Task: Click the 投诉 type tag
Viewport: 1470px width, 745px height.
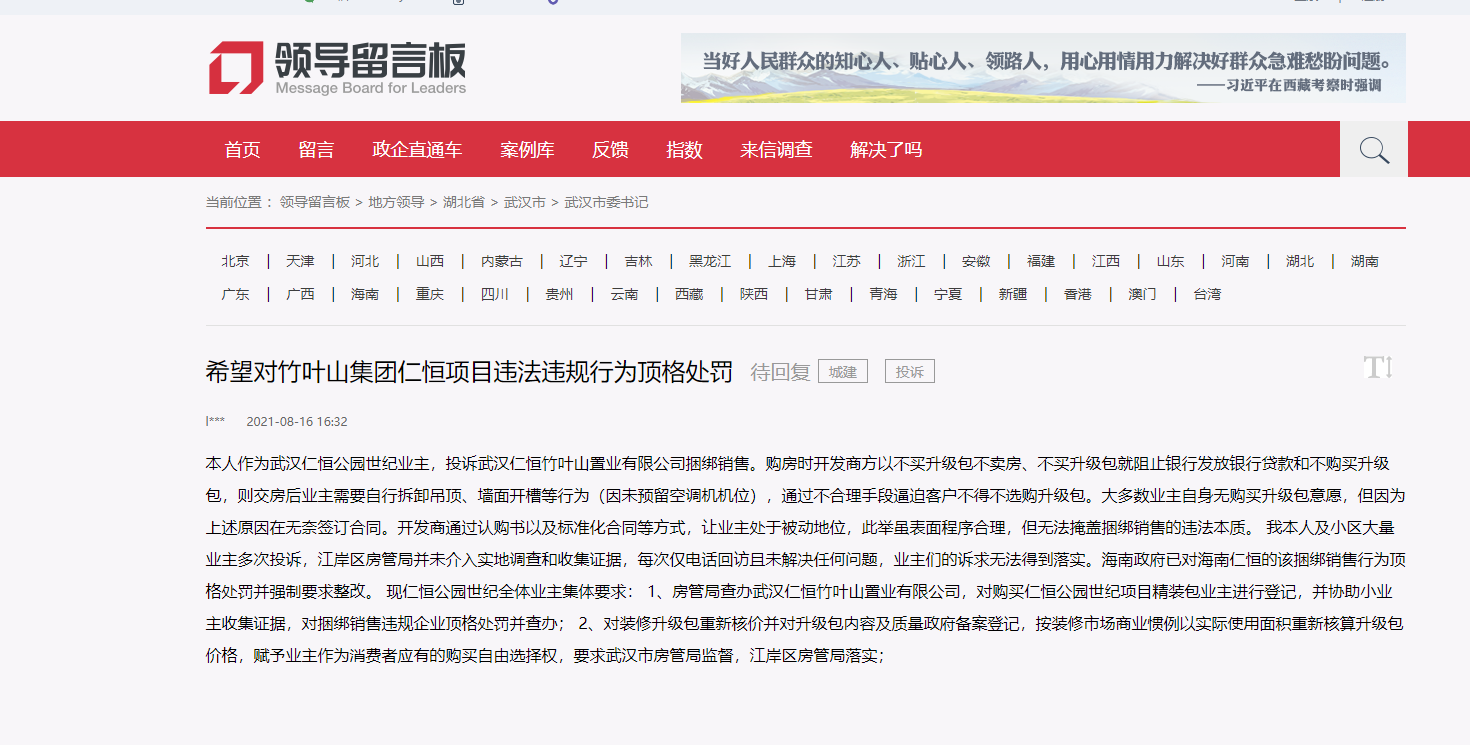Action: [909, 372]
